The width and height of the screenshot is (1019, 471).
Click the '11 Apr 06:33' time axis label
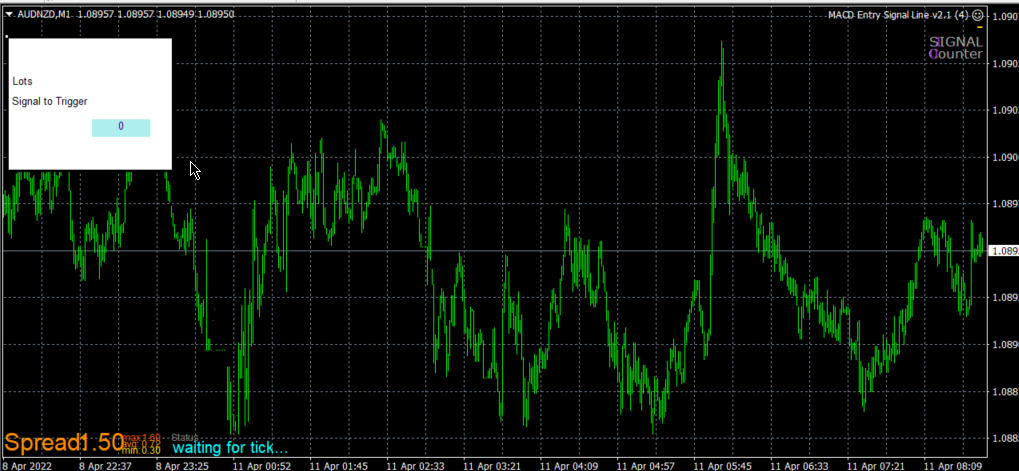point(799,466)
